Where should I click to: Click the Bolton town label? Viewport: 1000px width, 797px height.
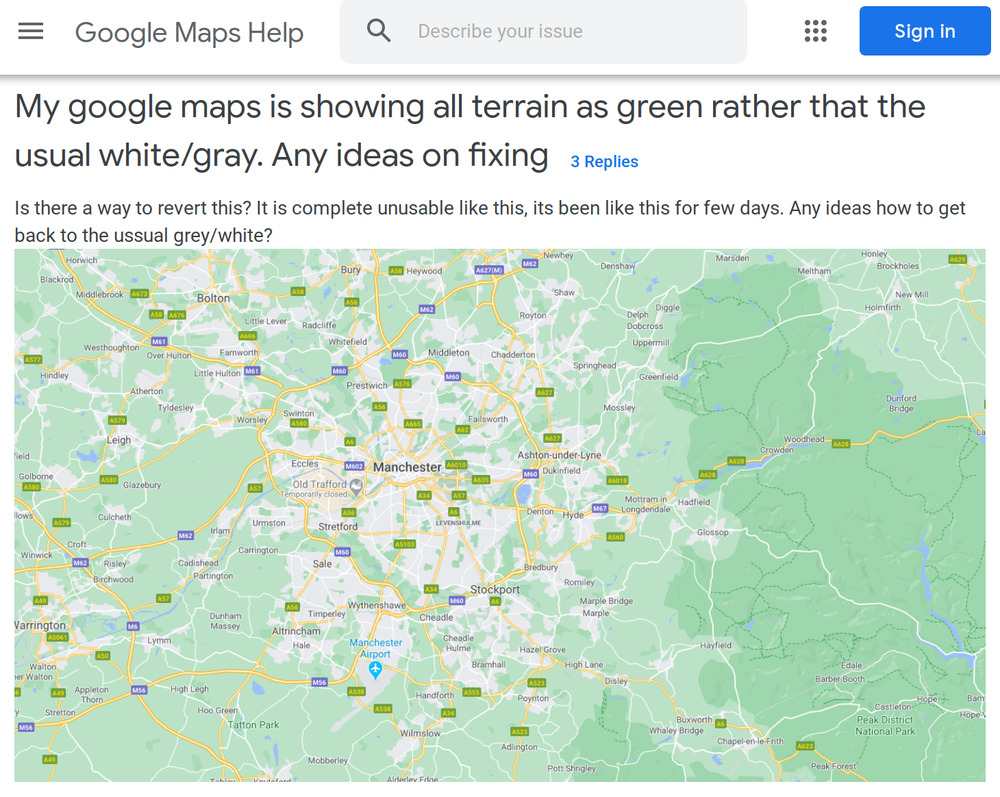213,298
